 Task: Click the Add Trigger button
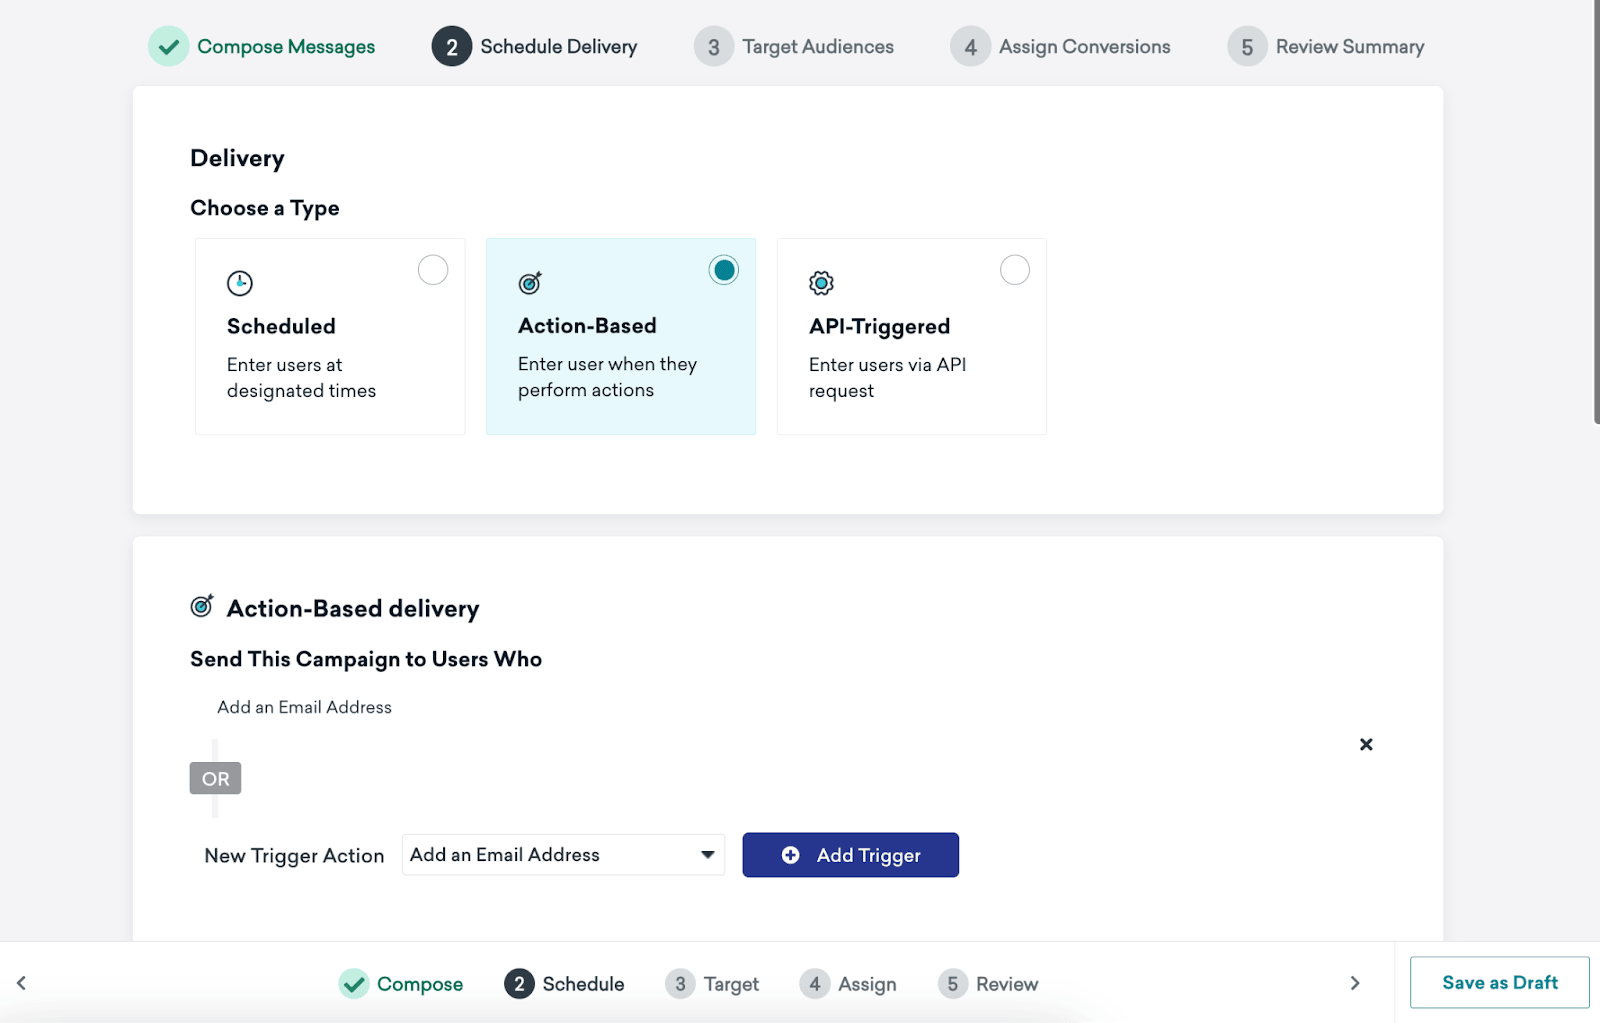pos(850,855)
